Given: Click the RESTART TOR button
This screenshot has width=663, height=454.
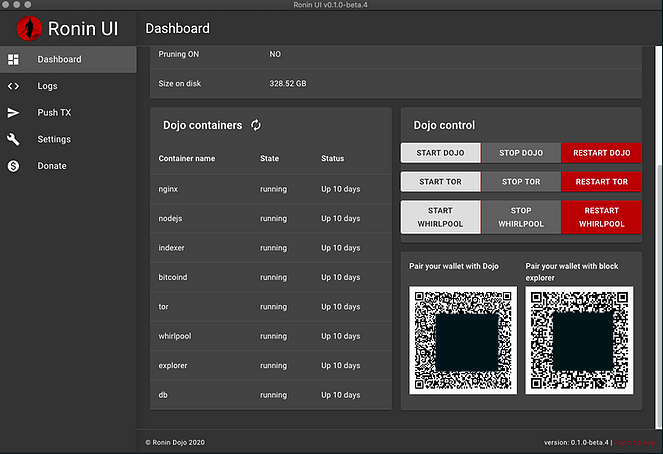Looking at the screenshot, I should [601, 181].
